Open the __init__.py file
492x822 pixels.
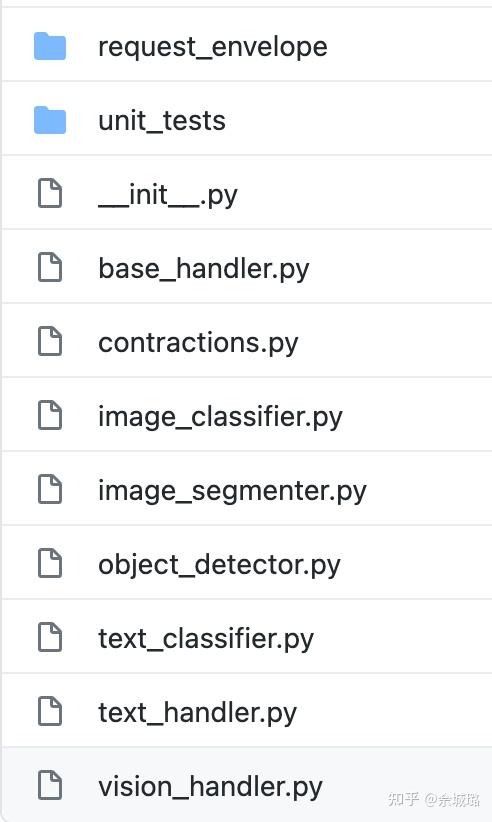[x=168, y=195]
